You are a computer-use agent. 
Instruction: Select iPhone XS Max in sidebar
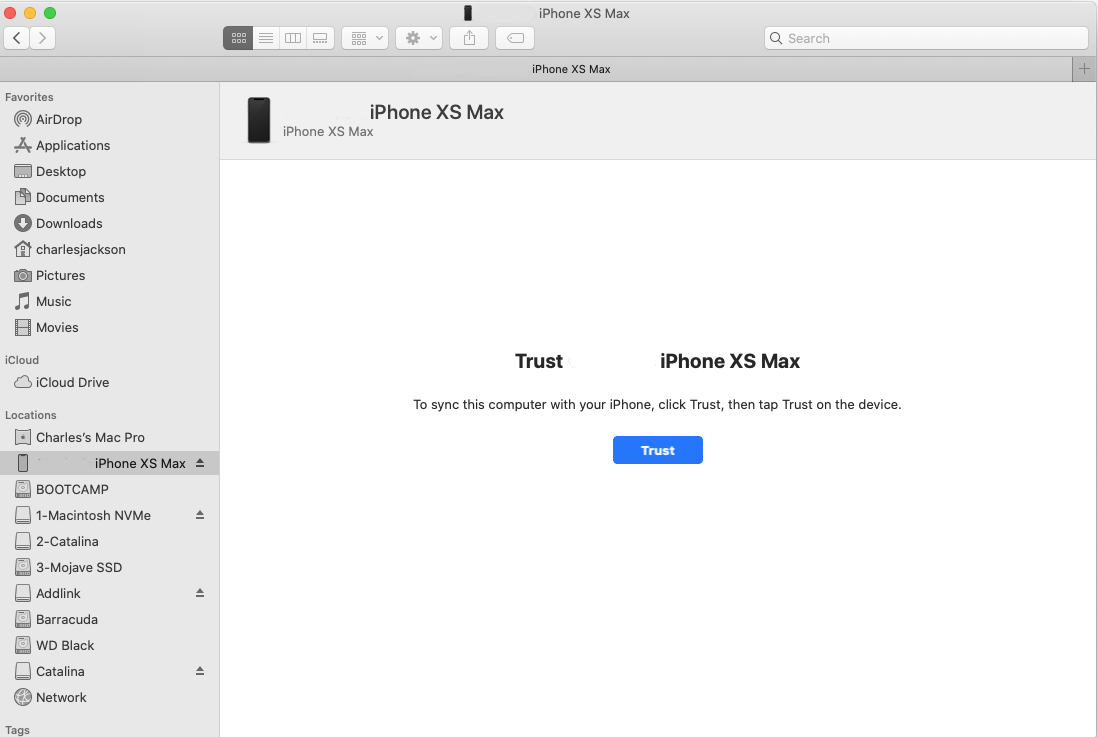tap(109, 463)
